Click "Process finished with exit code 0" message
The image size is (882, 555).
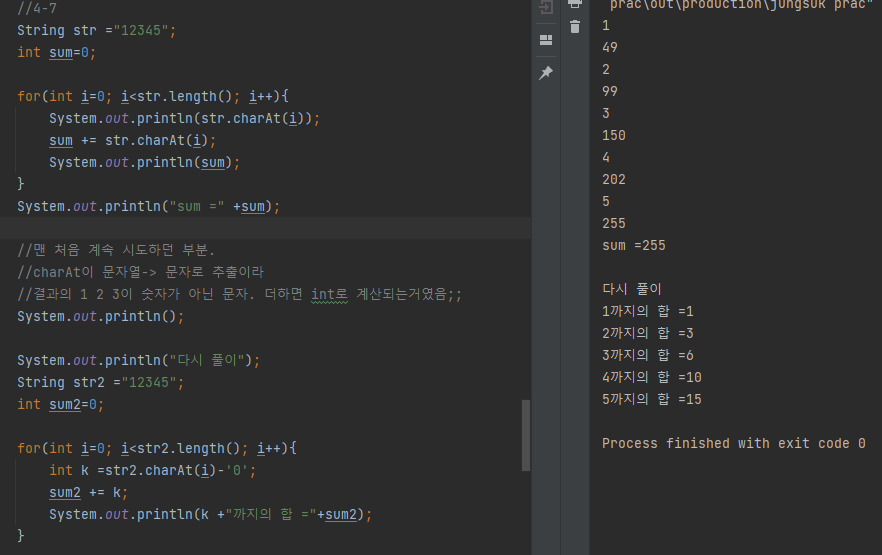coord(734,444)
